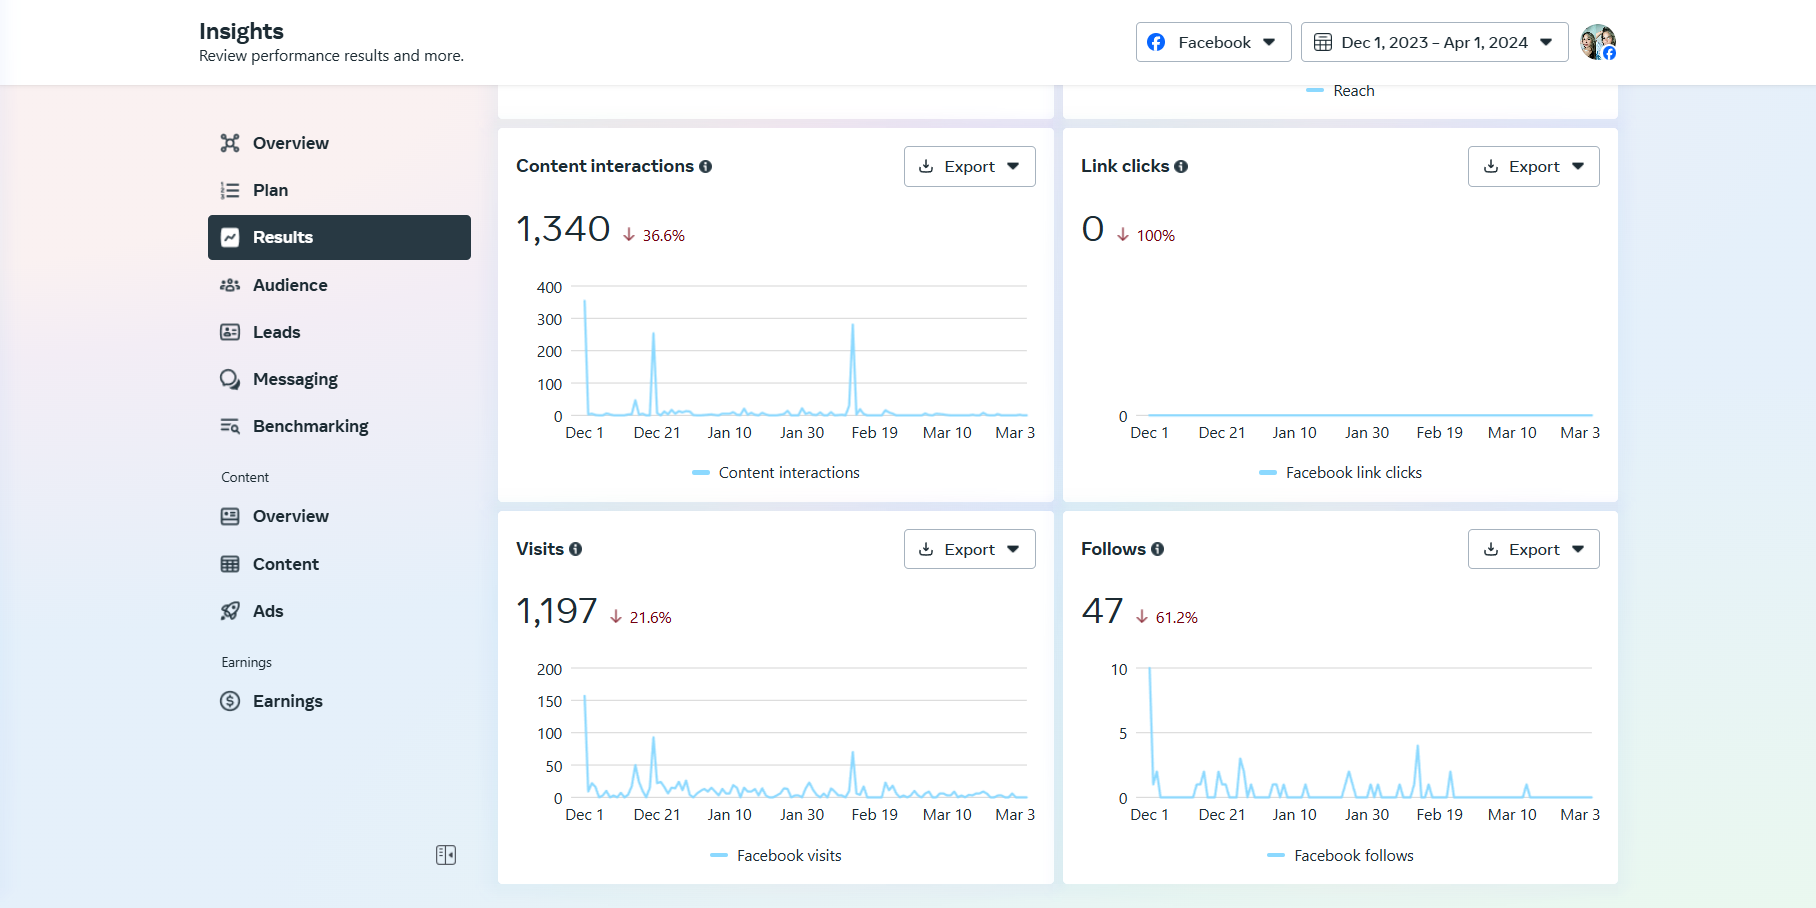The image size is (1816, 908).
Task: Open the Facebook platform dropdown
Action: click(x=1213, y=42)
